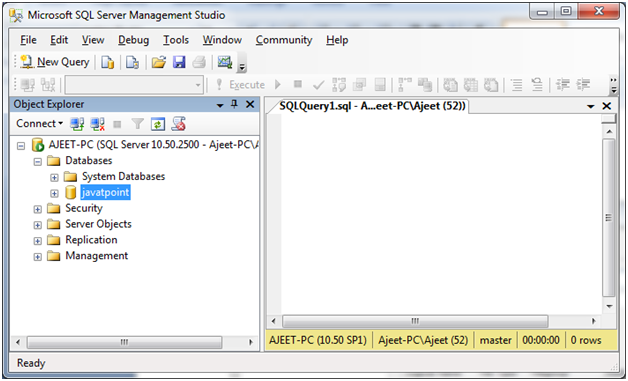628x381 pixels.
Task: Open the active files dropdown beside the tab
Action: pos(590,106)
